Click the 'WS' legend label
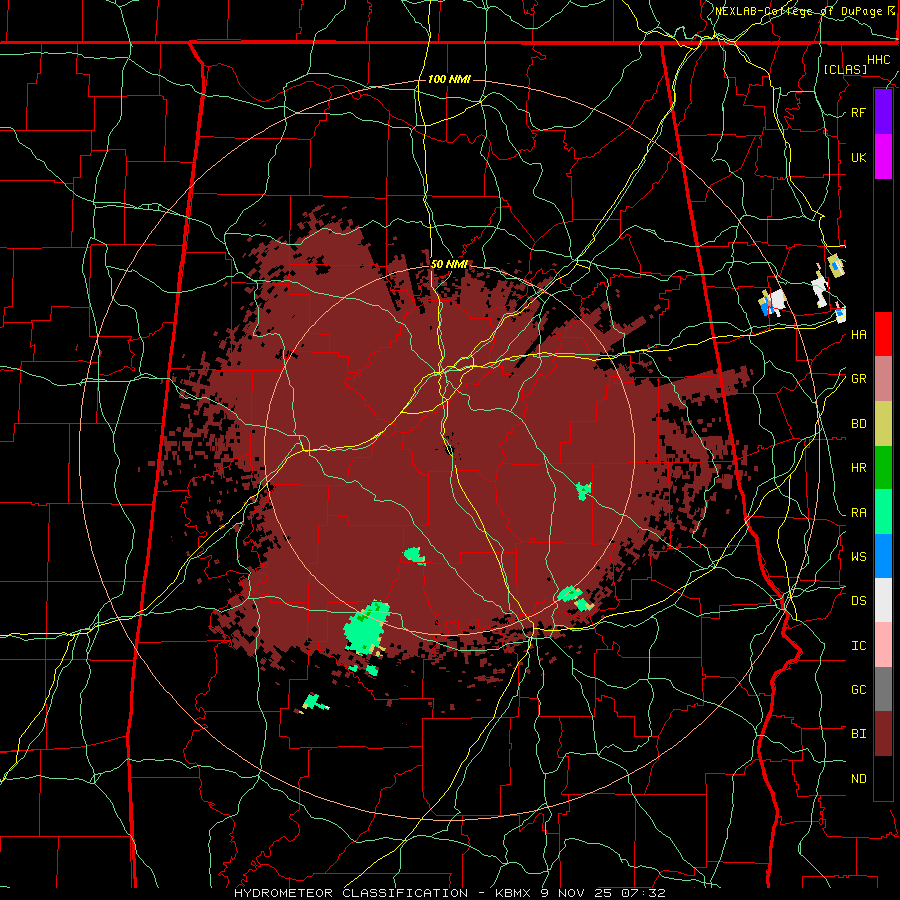The image size is (900, 900). pyautogui.click(x=858, y=557)
